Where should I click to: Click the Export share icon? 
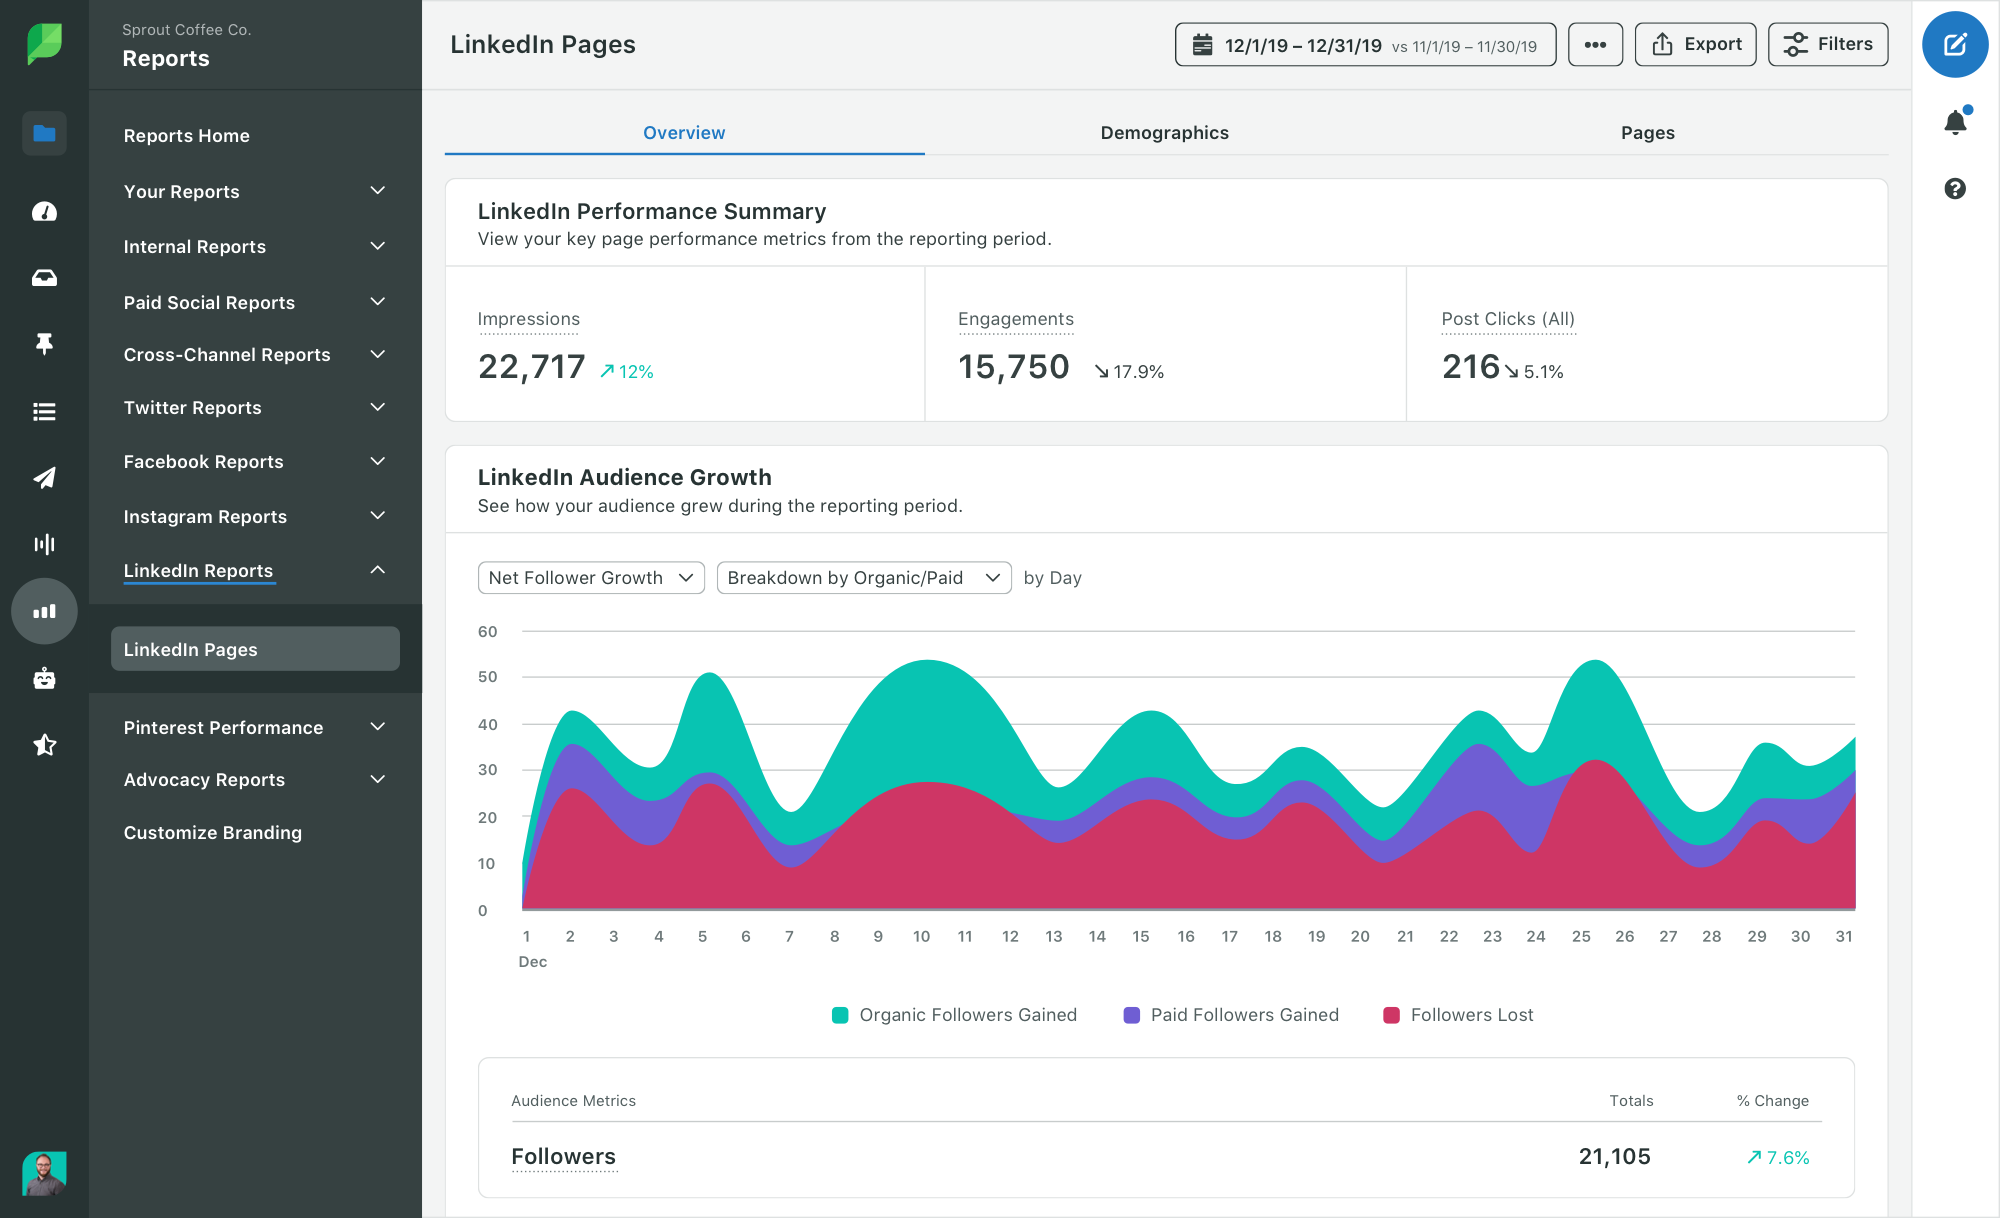[1662, 45]
